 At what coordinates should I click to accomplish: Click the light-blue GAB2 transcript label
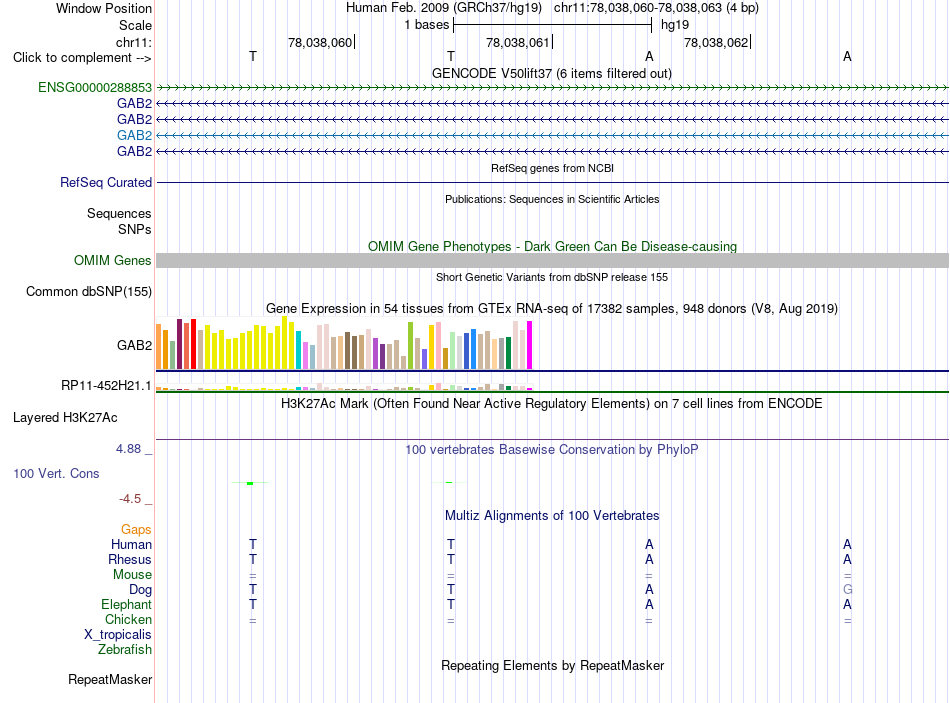coord(135,135)
